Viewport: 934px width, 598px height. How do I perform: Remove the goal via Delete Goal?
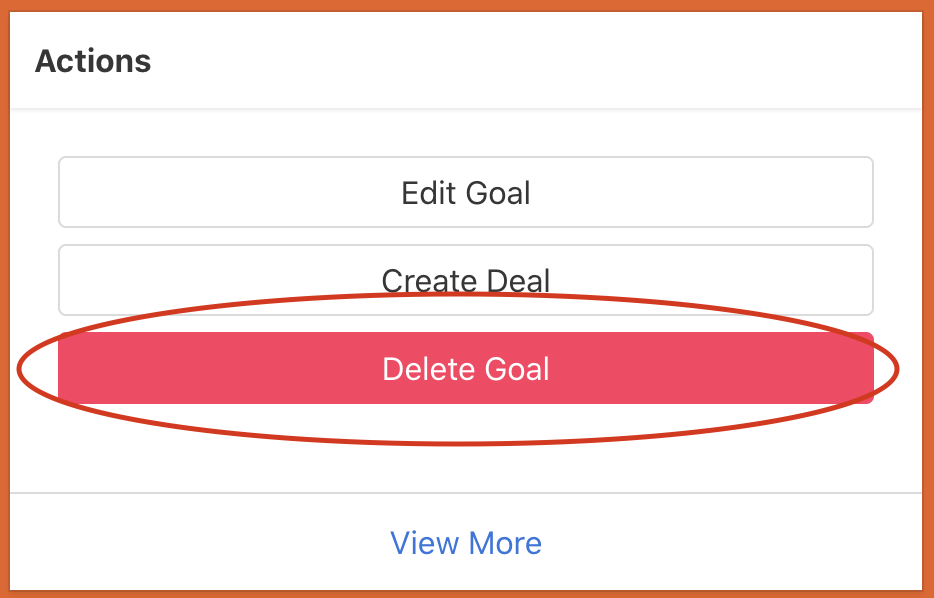[x=466, y=369]
